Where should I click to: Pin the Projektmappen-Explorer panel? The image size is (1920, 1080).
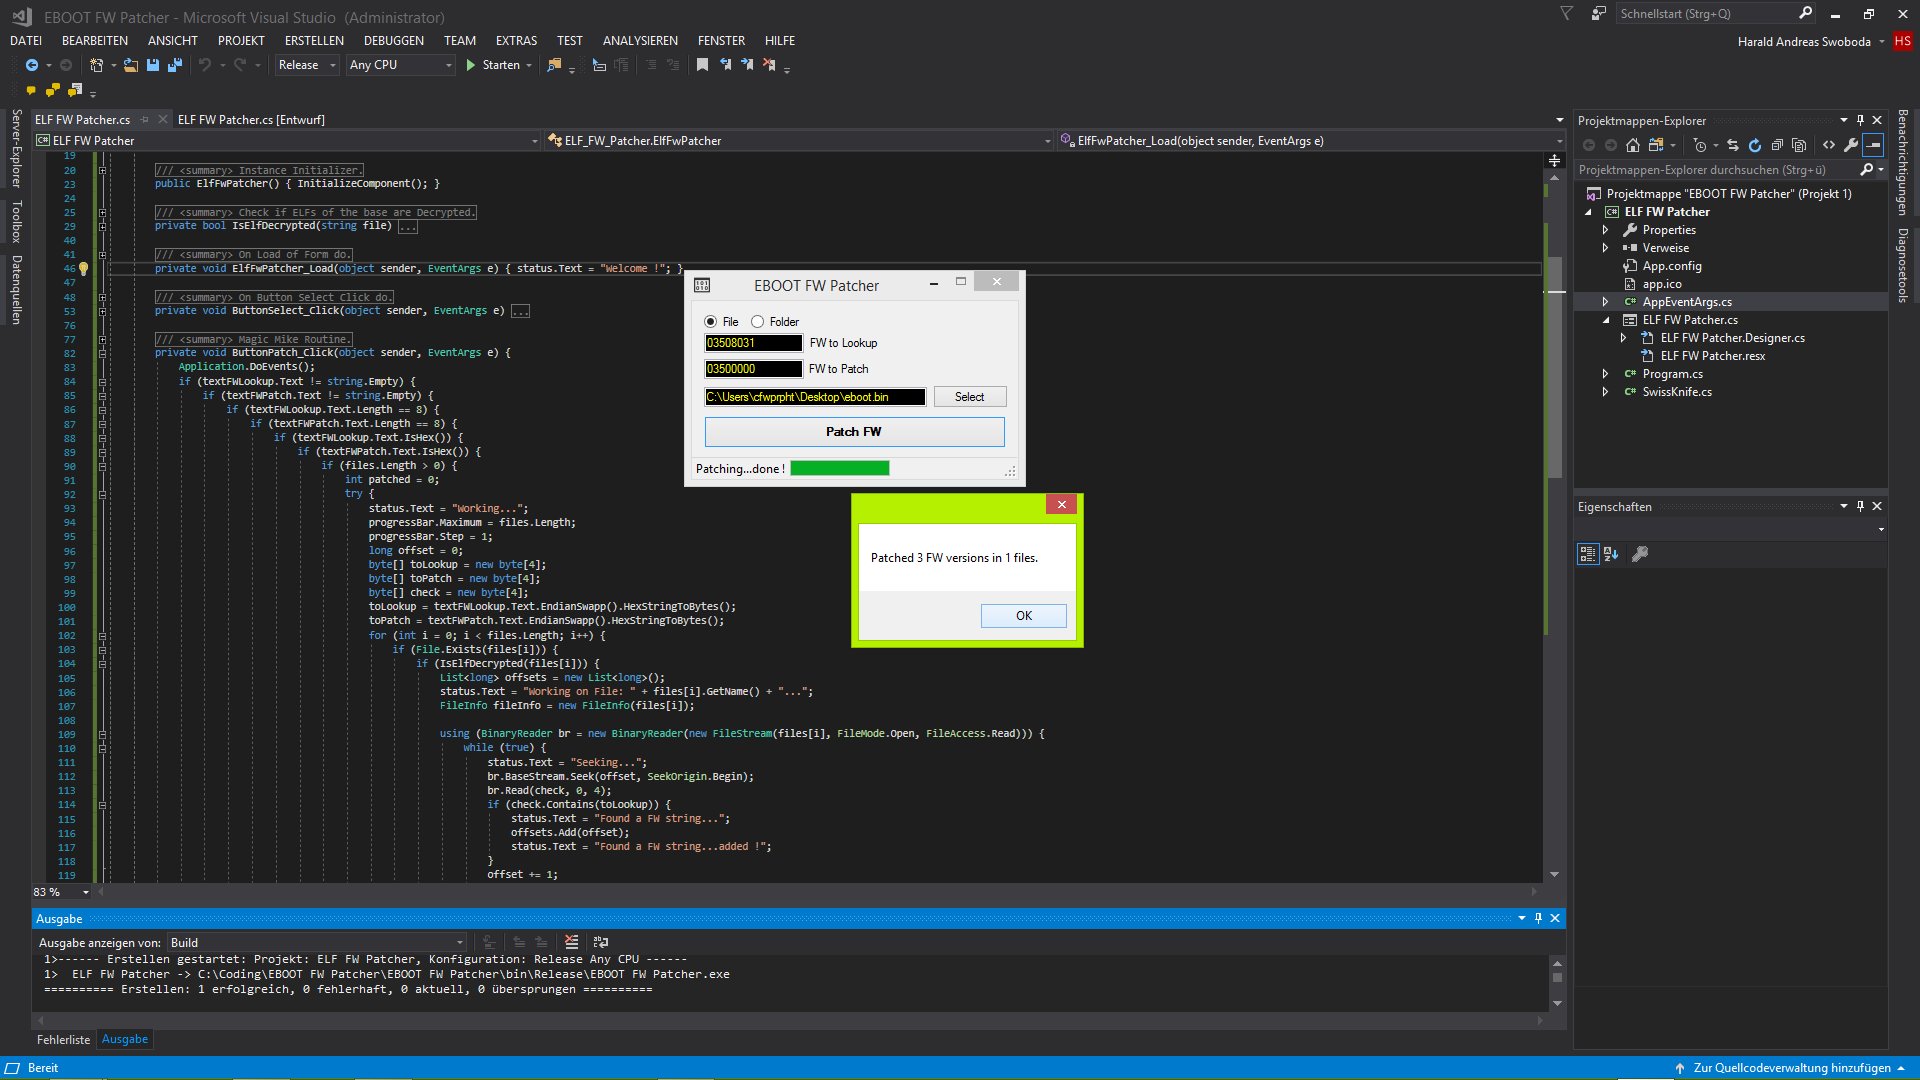pos(1860,120)
